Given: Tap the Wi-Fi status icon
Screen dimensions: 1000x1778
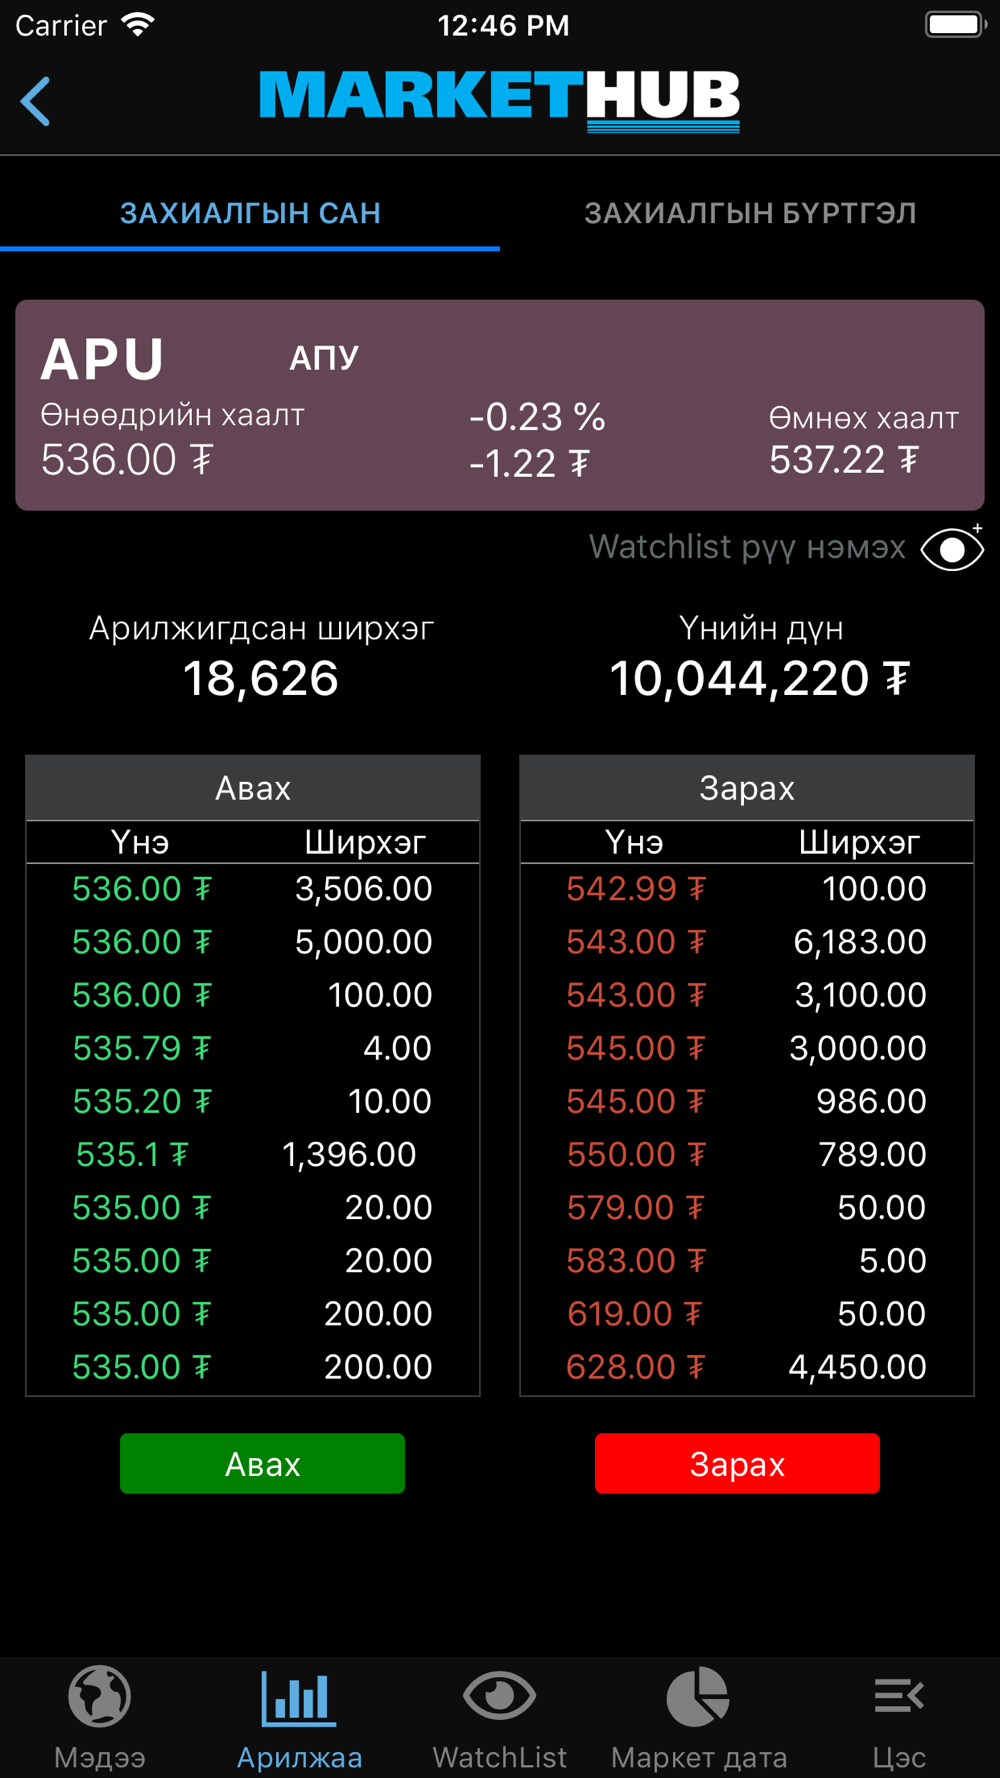Looking at the screenshot, I should click(x=138, y=24).
